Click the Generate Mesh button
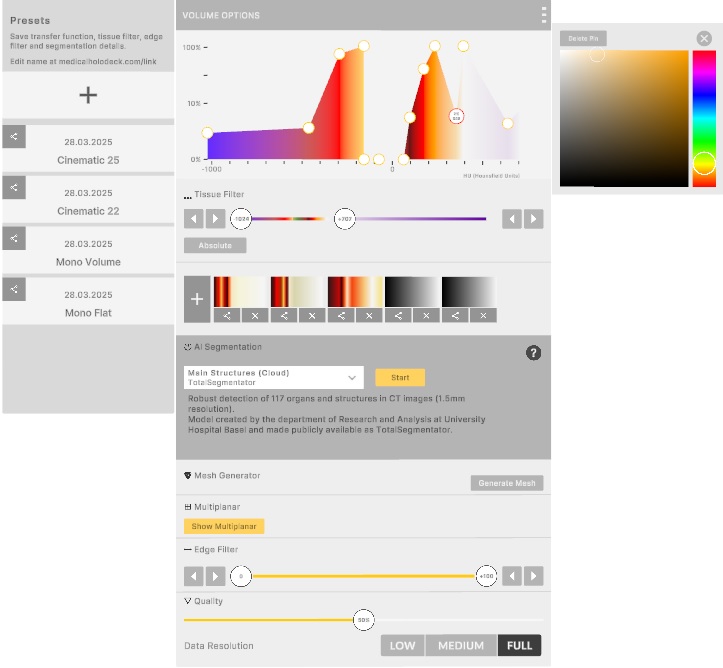The width and height of the screenshot is (723, 668). pos(507,483)
